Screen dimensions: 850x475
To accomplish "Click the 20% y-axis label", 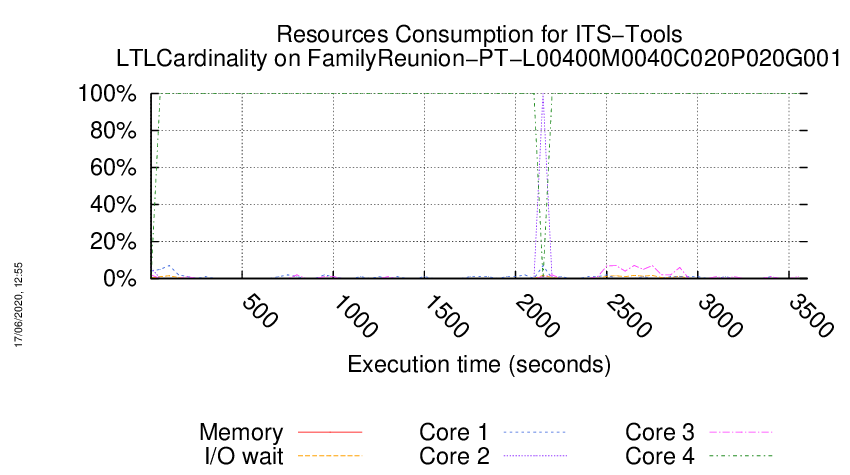I will coord(113,241).
